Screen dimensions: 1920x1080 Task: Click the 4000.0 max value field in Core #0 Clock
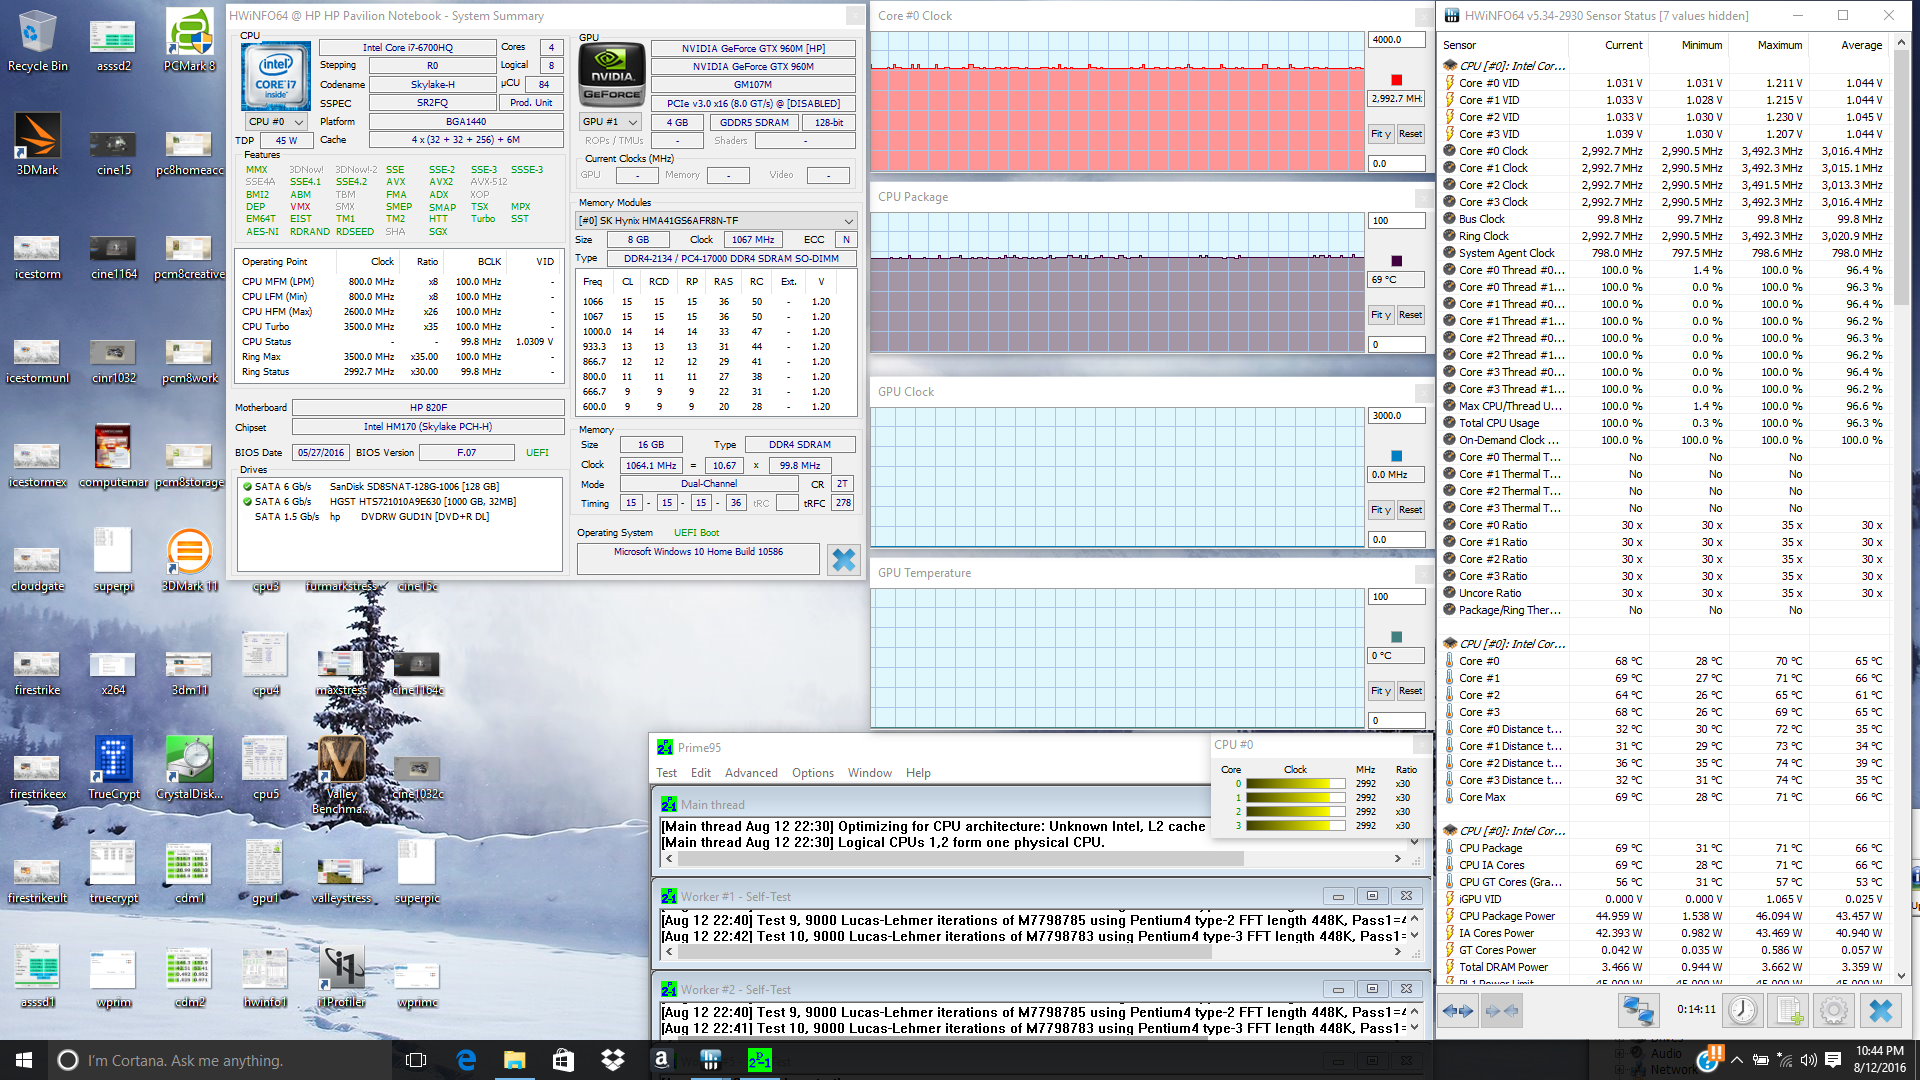point(1396,40)
